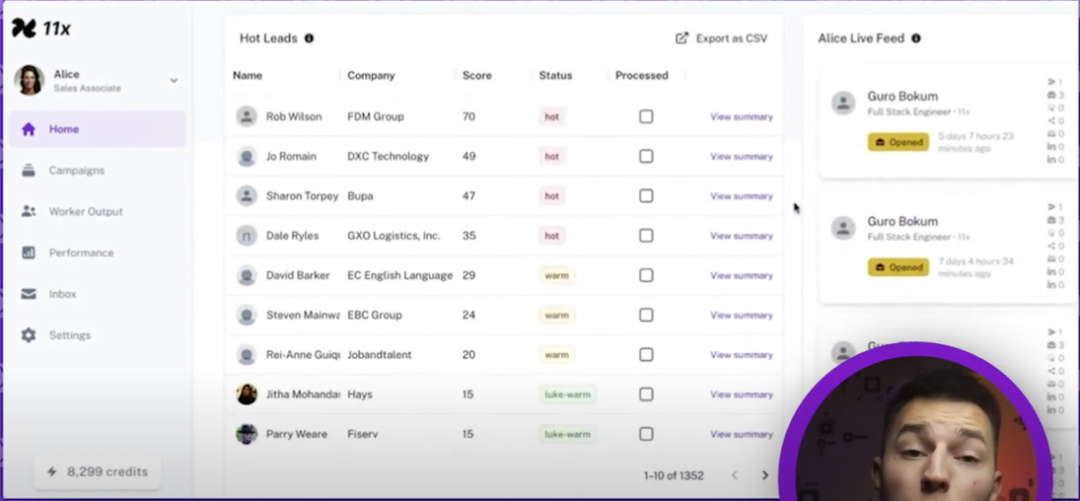The width and height of the screenshot is (1080, 501).
Task: View summary for Dale Ryles
Action: 741,236
